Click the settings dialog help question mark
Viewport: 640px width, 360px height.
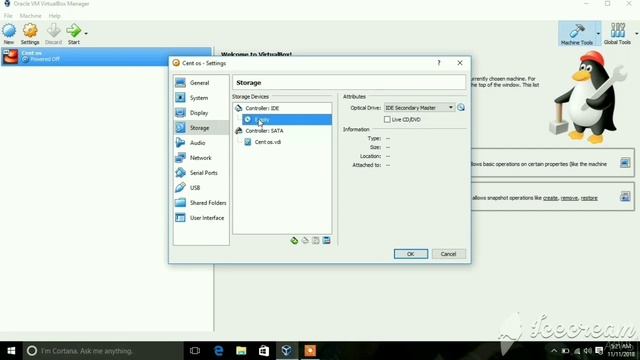click(439, 63)
